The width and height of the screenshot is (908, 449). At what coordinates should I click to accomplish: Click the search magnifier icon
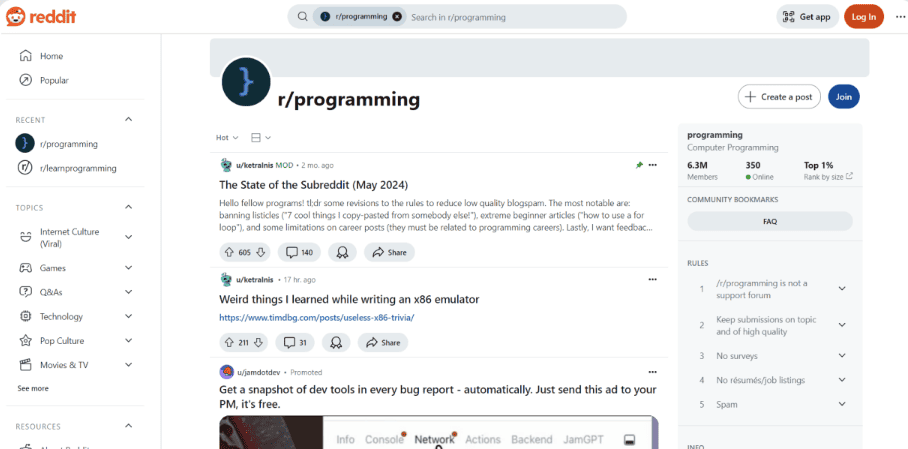tap(302, 17)
